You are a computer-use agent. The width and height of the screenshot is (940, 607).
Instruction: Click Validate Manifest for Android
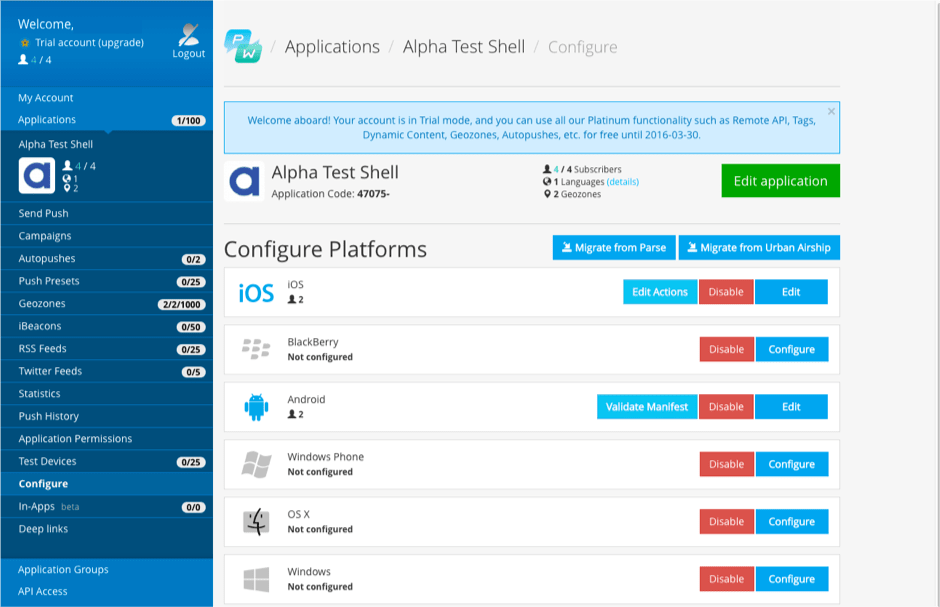647,407
